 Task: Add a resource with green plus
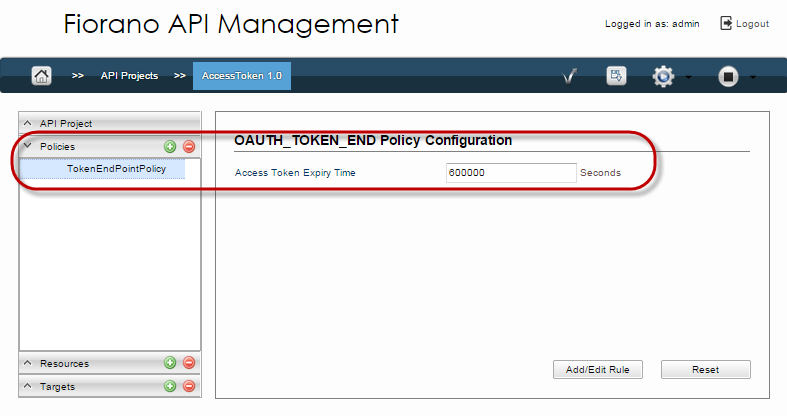(x=170, y=362)
